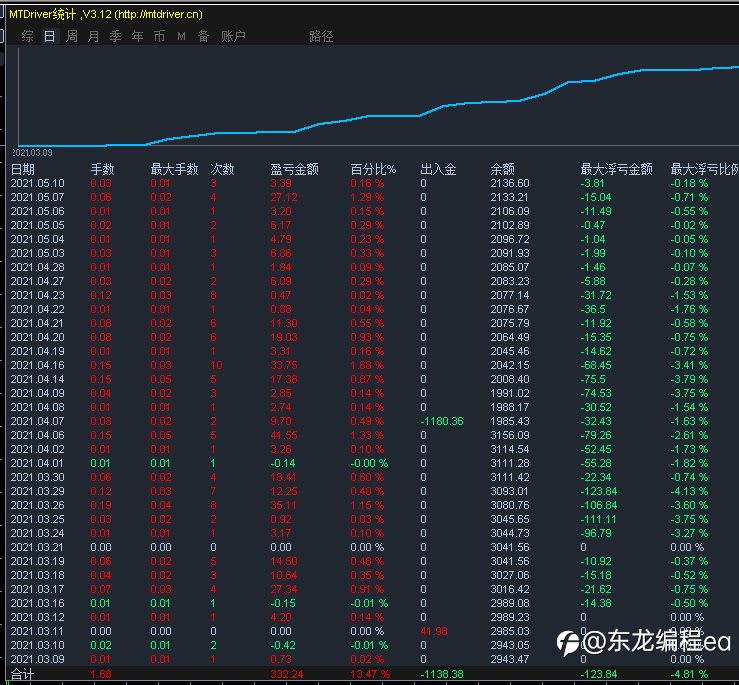Image resolution: width=739 pixels, height=685 pixels.
Task: Click the 出入金 column header
Action: tap(438, 169)
